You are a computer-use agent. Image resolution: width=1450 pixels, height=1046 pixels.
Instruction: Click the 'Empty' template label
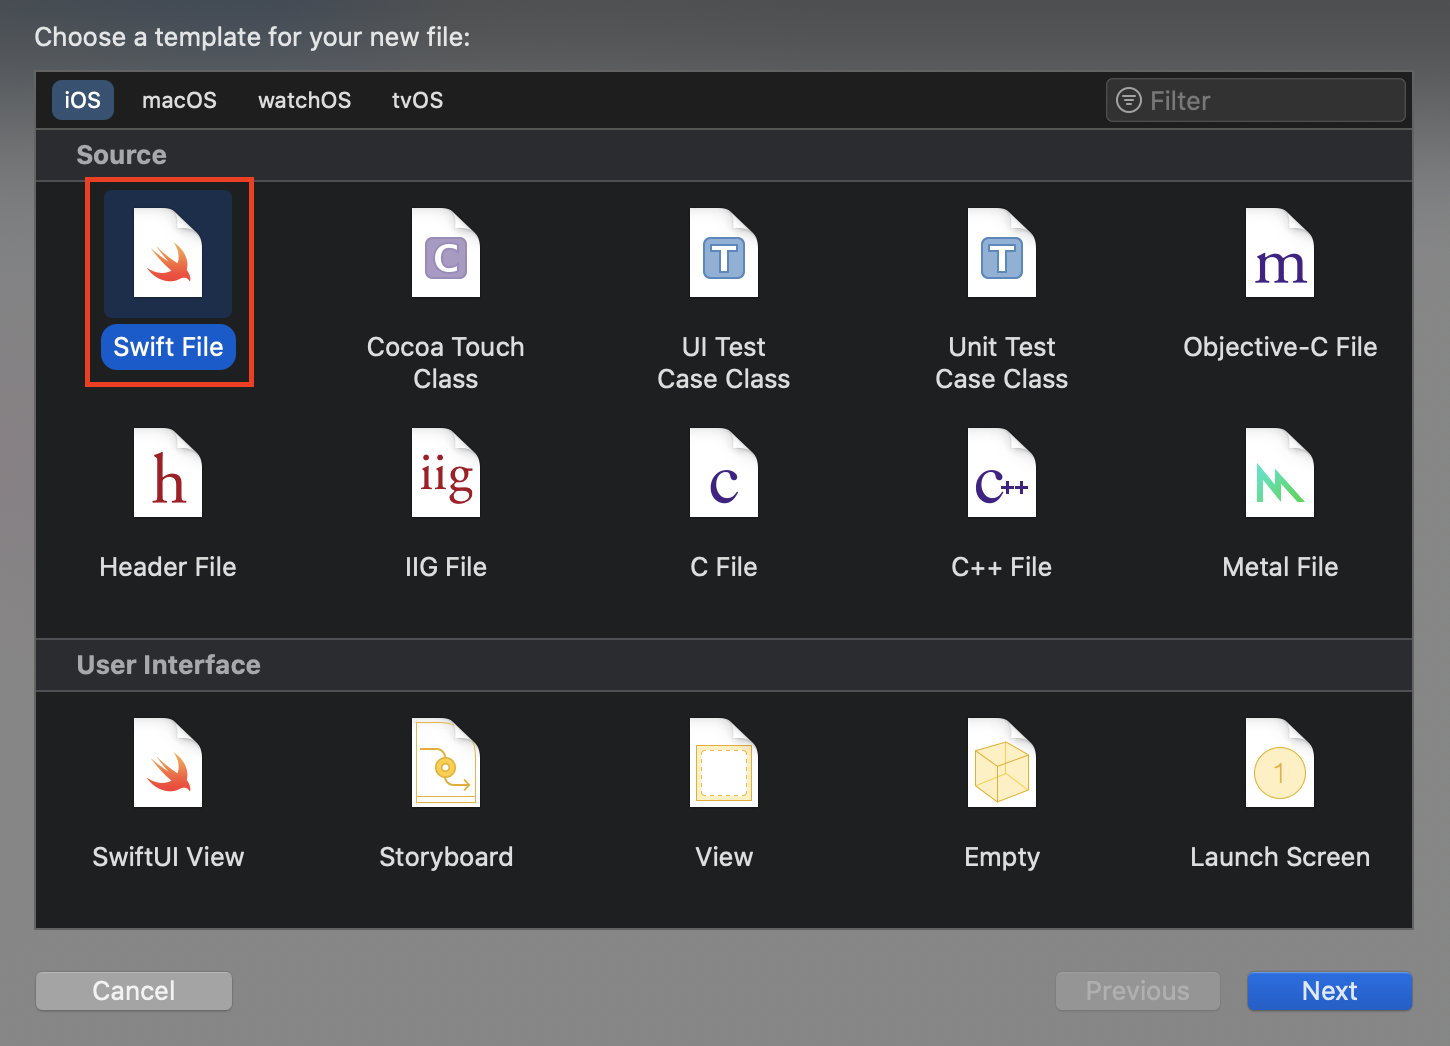pos(1002,857)
